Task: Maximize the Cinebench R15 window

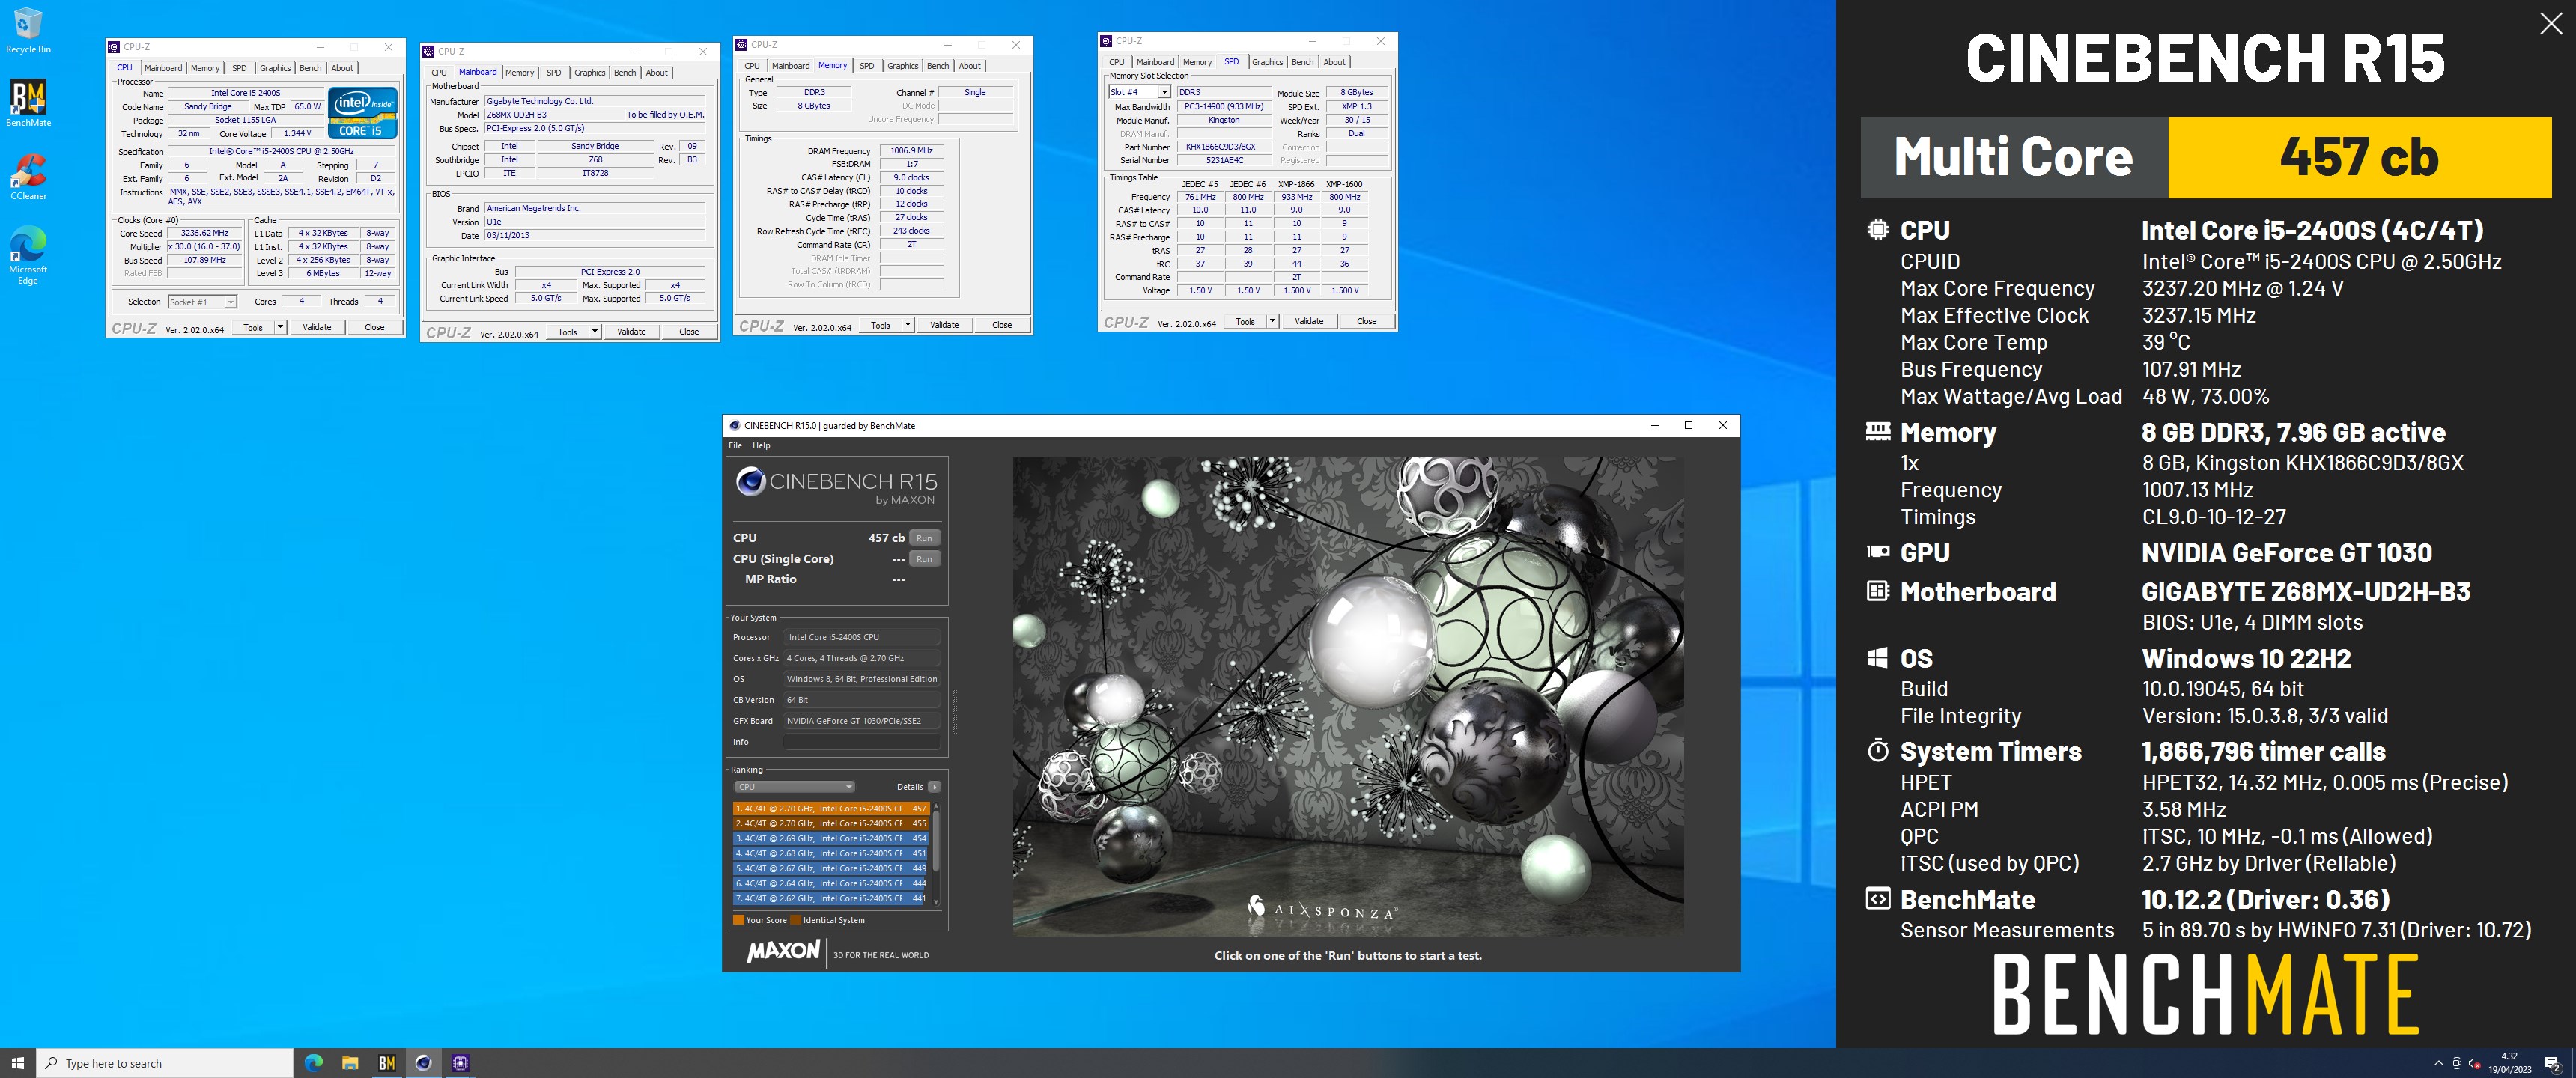Action: 1689,425
